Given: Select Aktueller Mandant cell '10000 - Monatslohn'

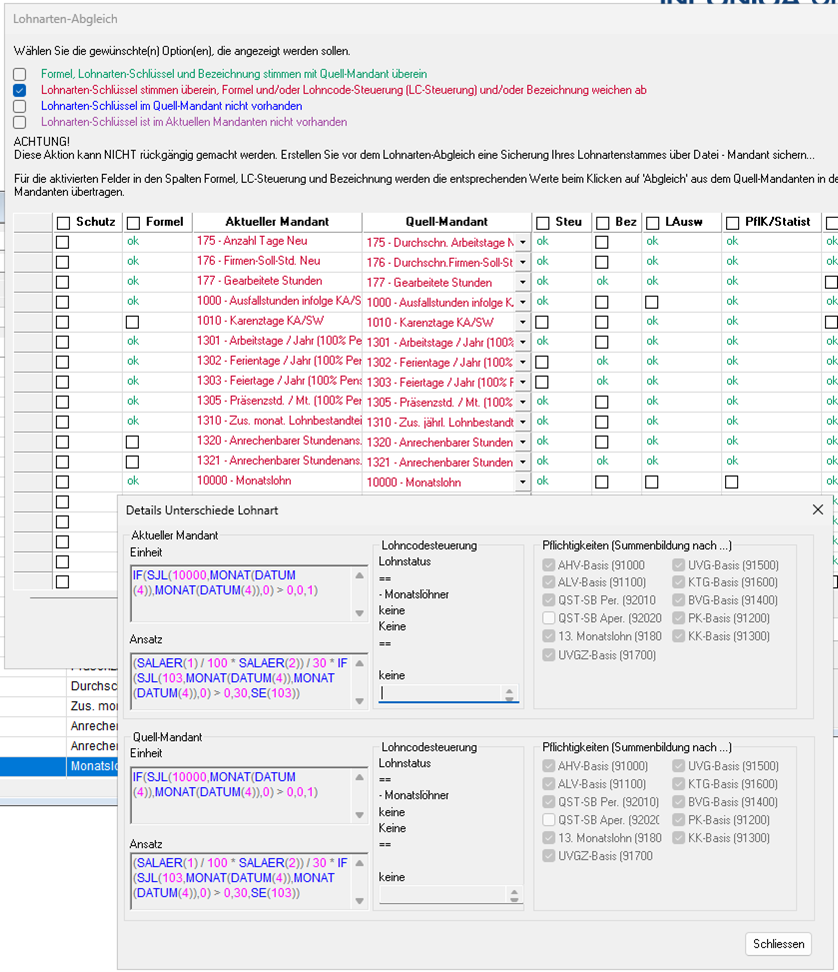Looking at the screenshot, I should pos(277,481).
